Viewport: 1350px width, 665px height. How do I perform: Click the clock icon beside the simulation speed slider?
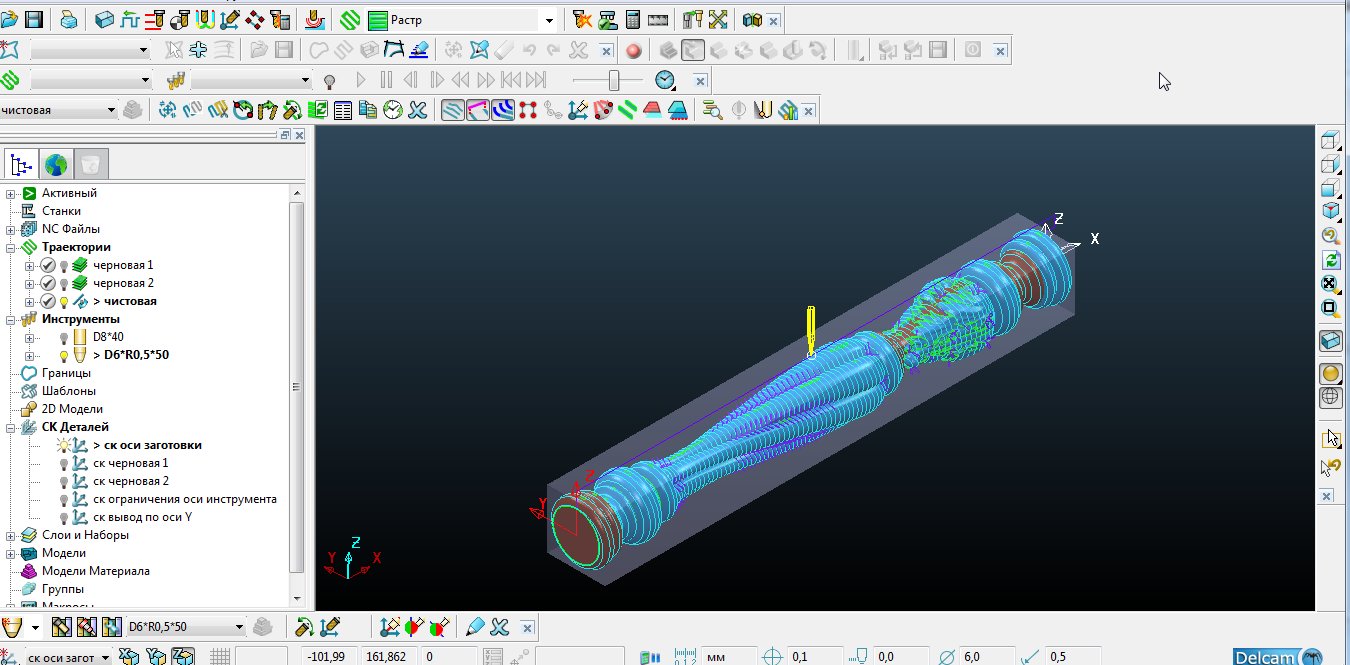tap(665, 80)
